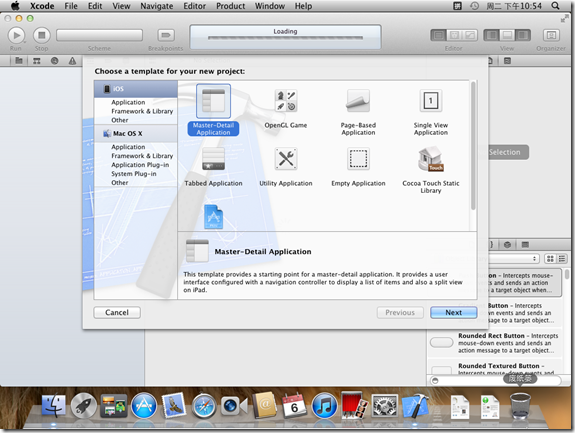Choose the Page-Based Application template
Viewport: 575px width, 433px height.
pos(358,112)
